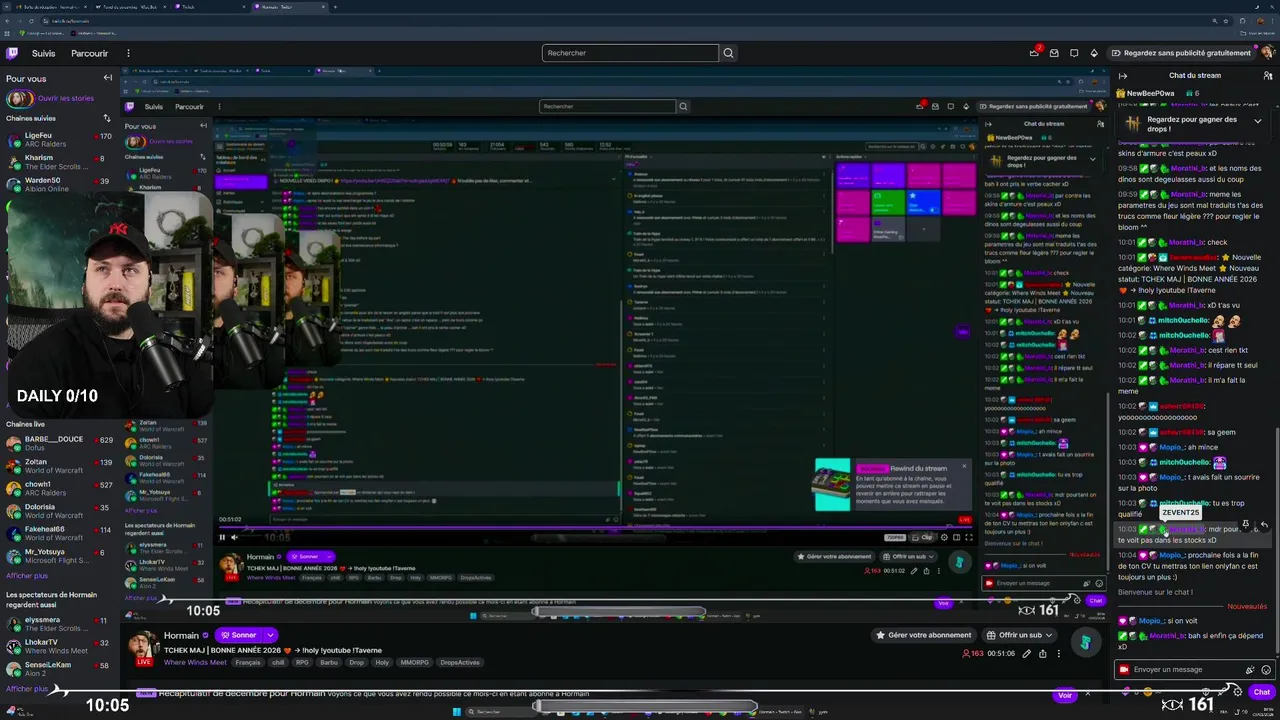This screenshot has height=720, width=1280.
Task: Dismiss the December recap banner with its X
Action: 1088,694
